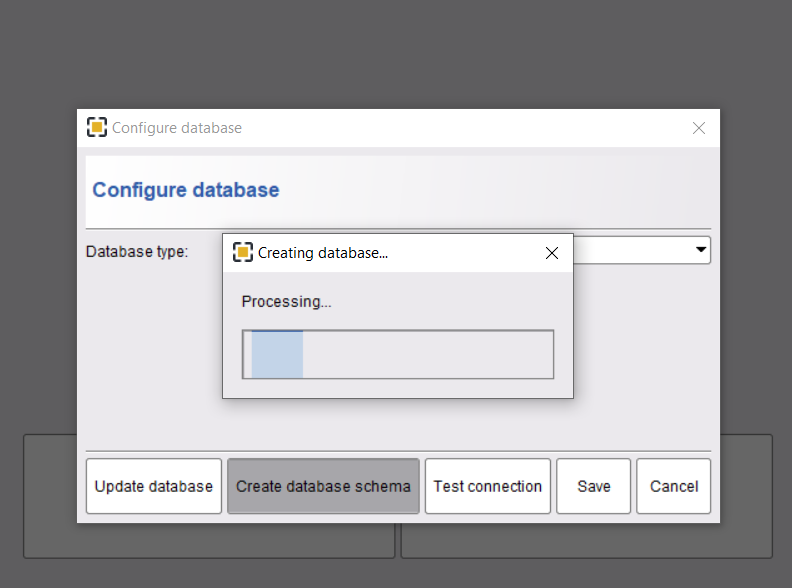
Task: Click the left background panel behind dialog
Action: tap(50, 496)
